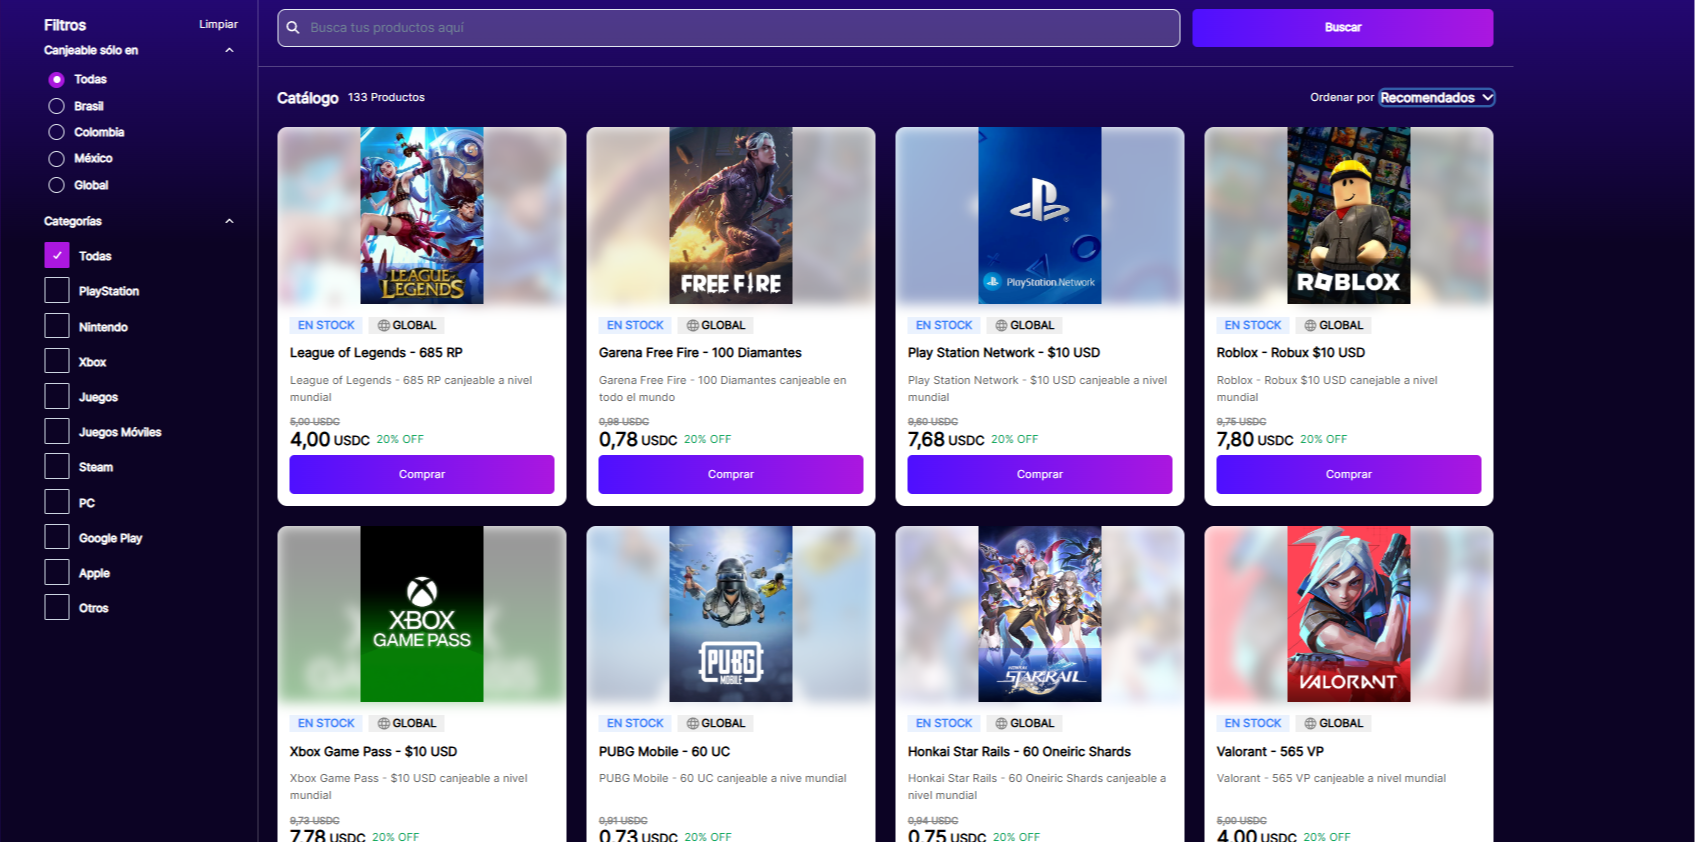
Task: Click globe icon on Honkai Star Rails card
Action: (1001, 723)
